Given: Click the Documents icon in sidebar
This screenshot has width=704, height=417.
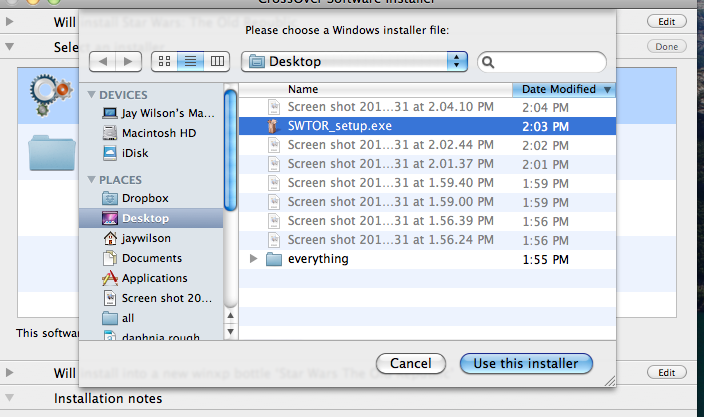Looking at the screenshot, I should coord(110,258).
